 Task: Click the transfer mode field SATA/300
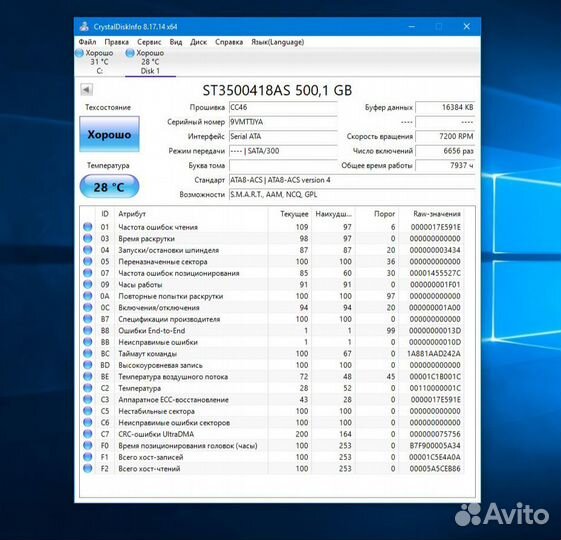(x=283, y=151)
